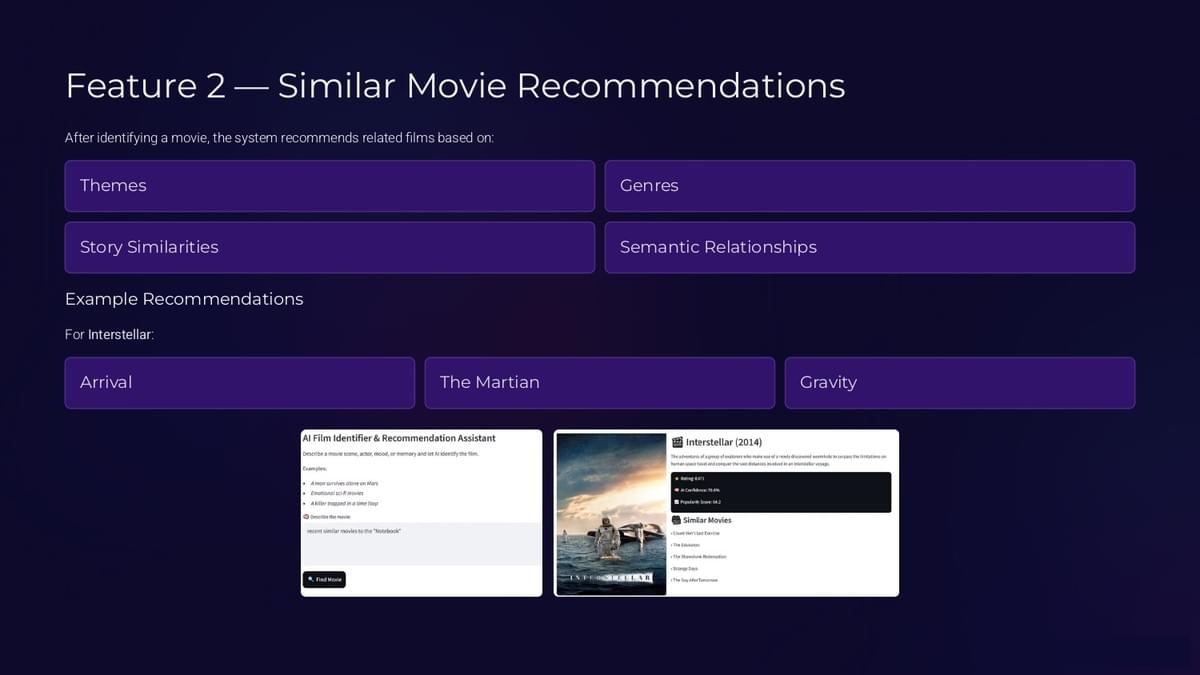
Task: Click The Martian recommendation card
Action: click(600, 383)
